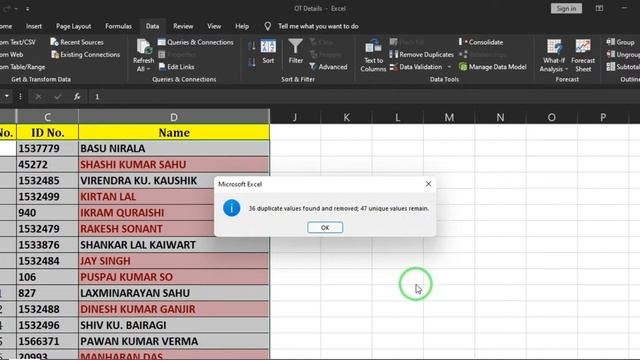This screenshot has height=360, width=640.
Task: Select cell with BASU NIRALA
Action: (174, 148)
